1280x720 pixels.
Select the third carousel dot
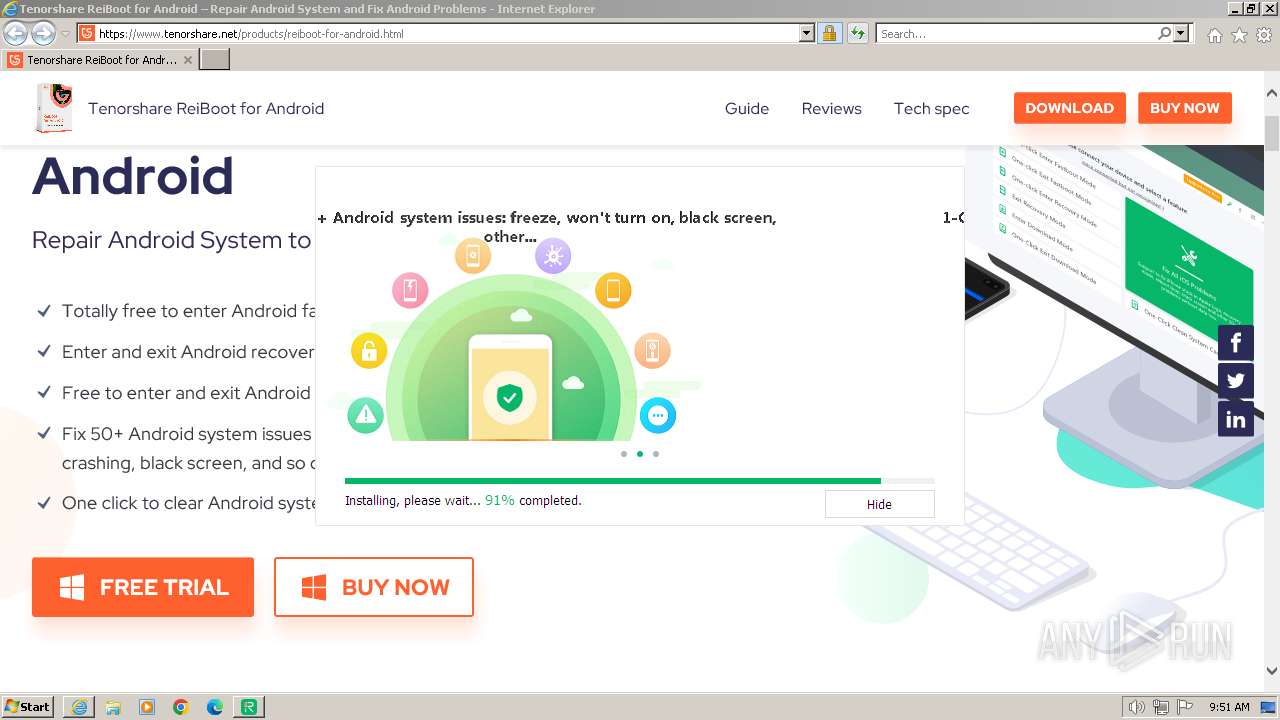tap(656, 454)
